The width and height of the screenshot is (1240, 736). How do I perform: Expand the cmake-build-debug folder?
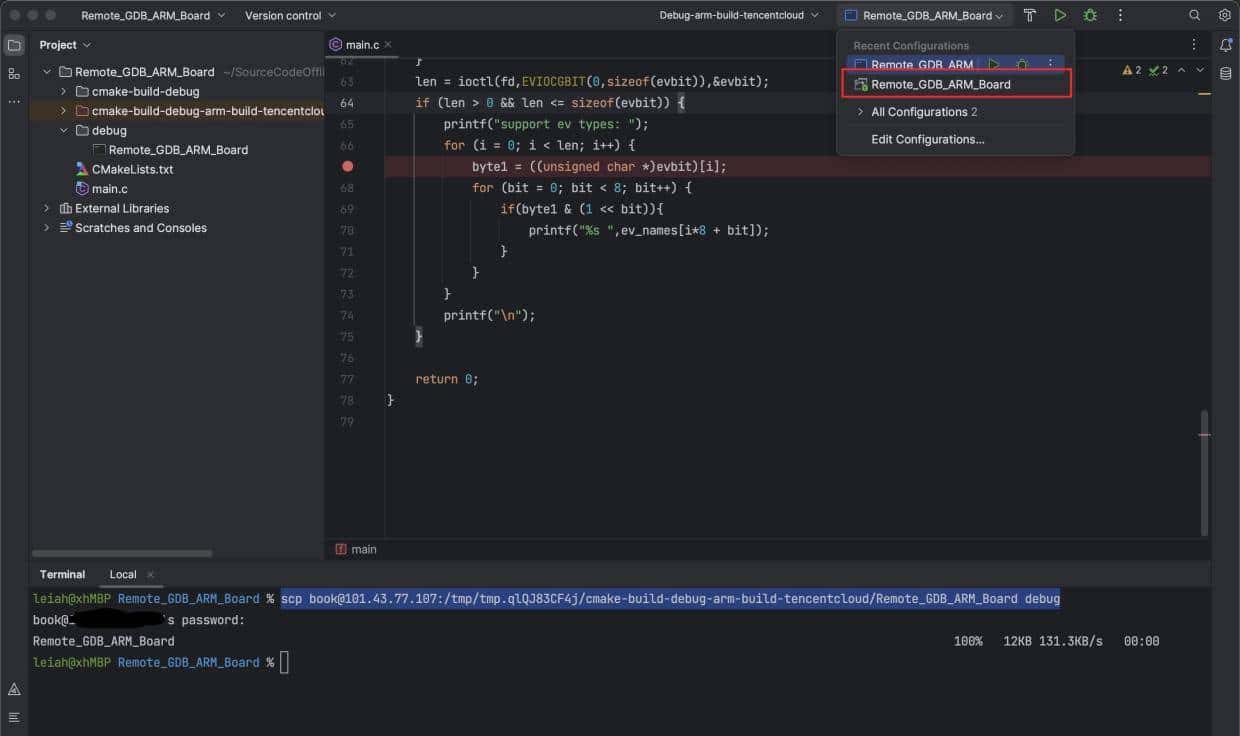click(64, 91)
